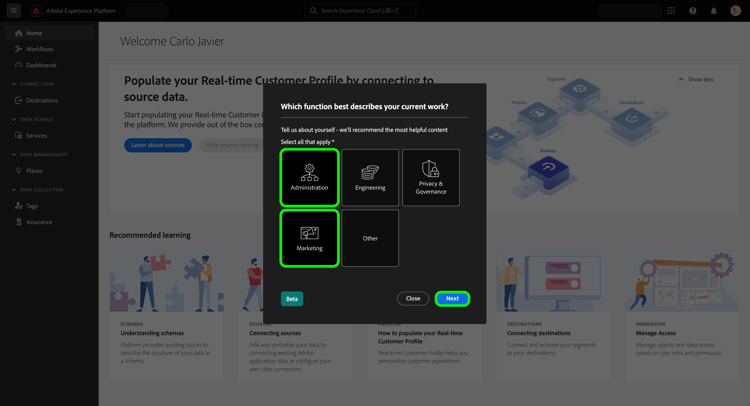750x406 pixels.
Task: Click View source catalog button
Action: (x=232, y=145)
